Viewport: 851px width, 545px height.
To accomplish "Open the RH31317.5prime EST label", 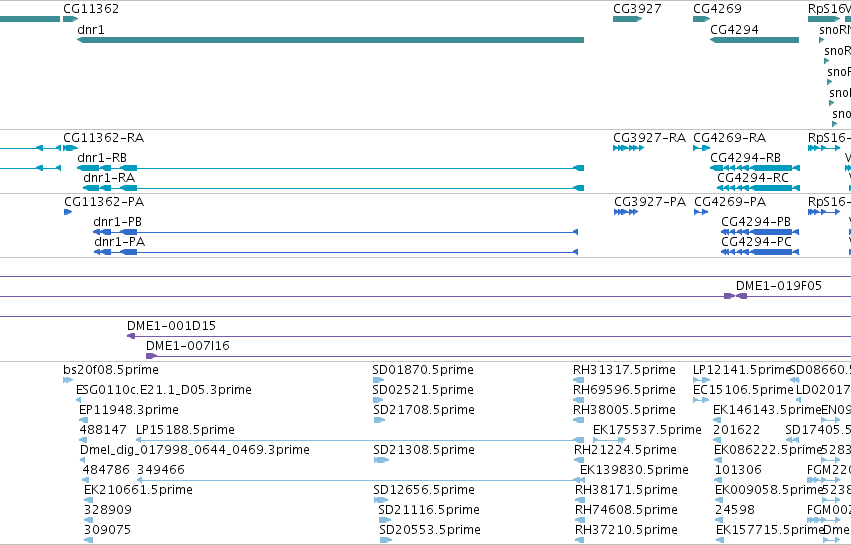I will tap(624, 370).
